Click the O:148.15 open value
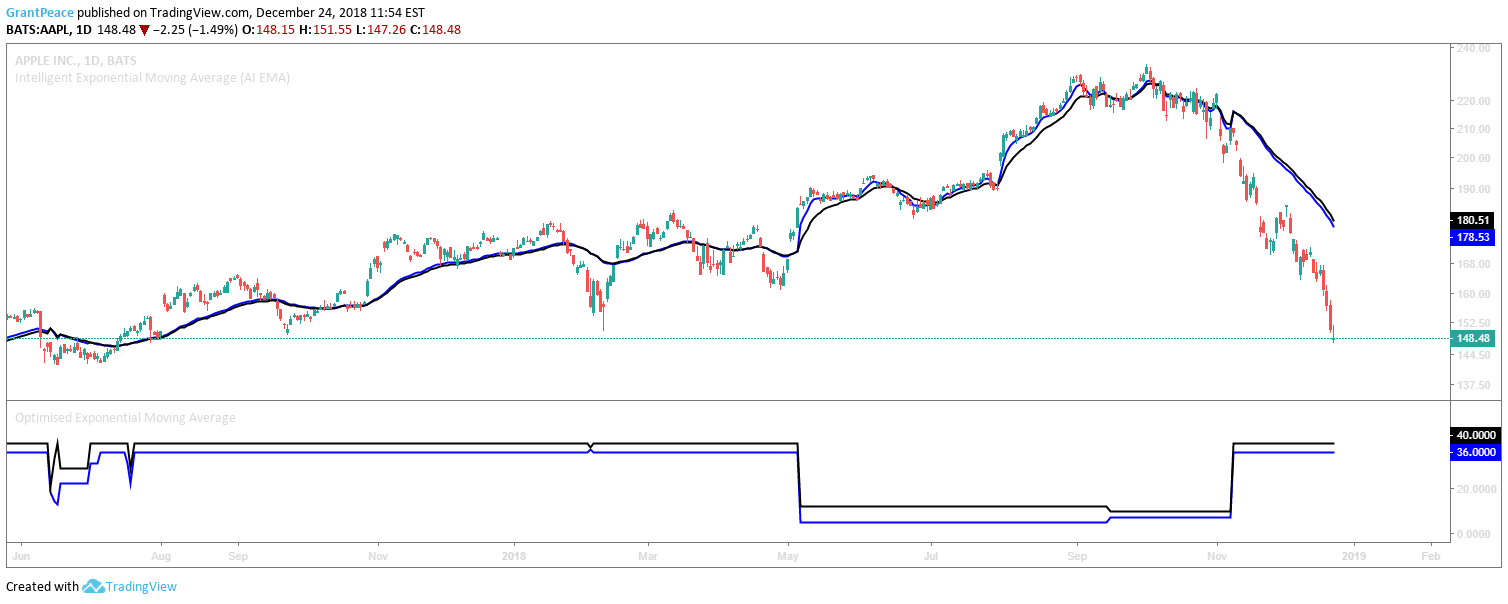 (267, 29)
